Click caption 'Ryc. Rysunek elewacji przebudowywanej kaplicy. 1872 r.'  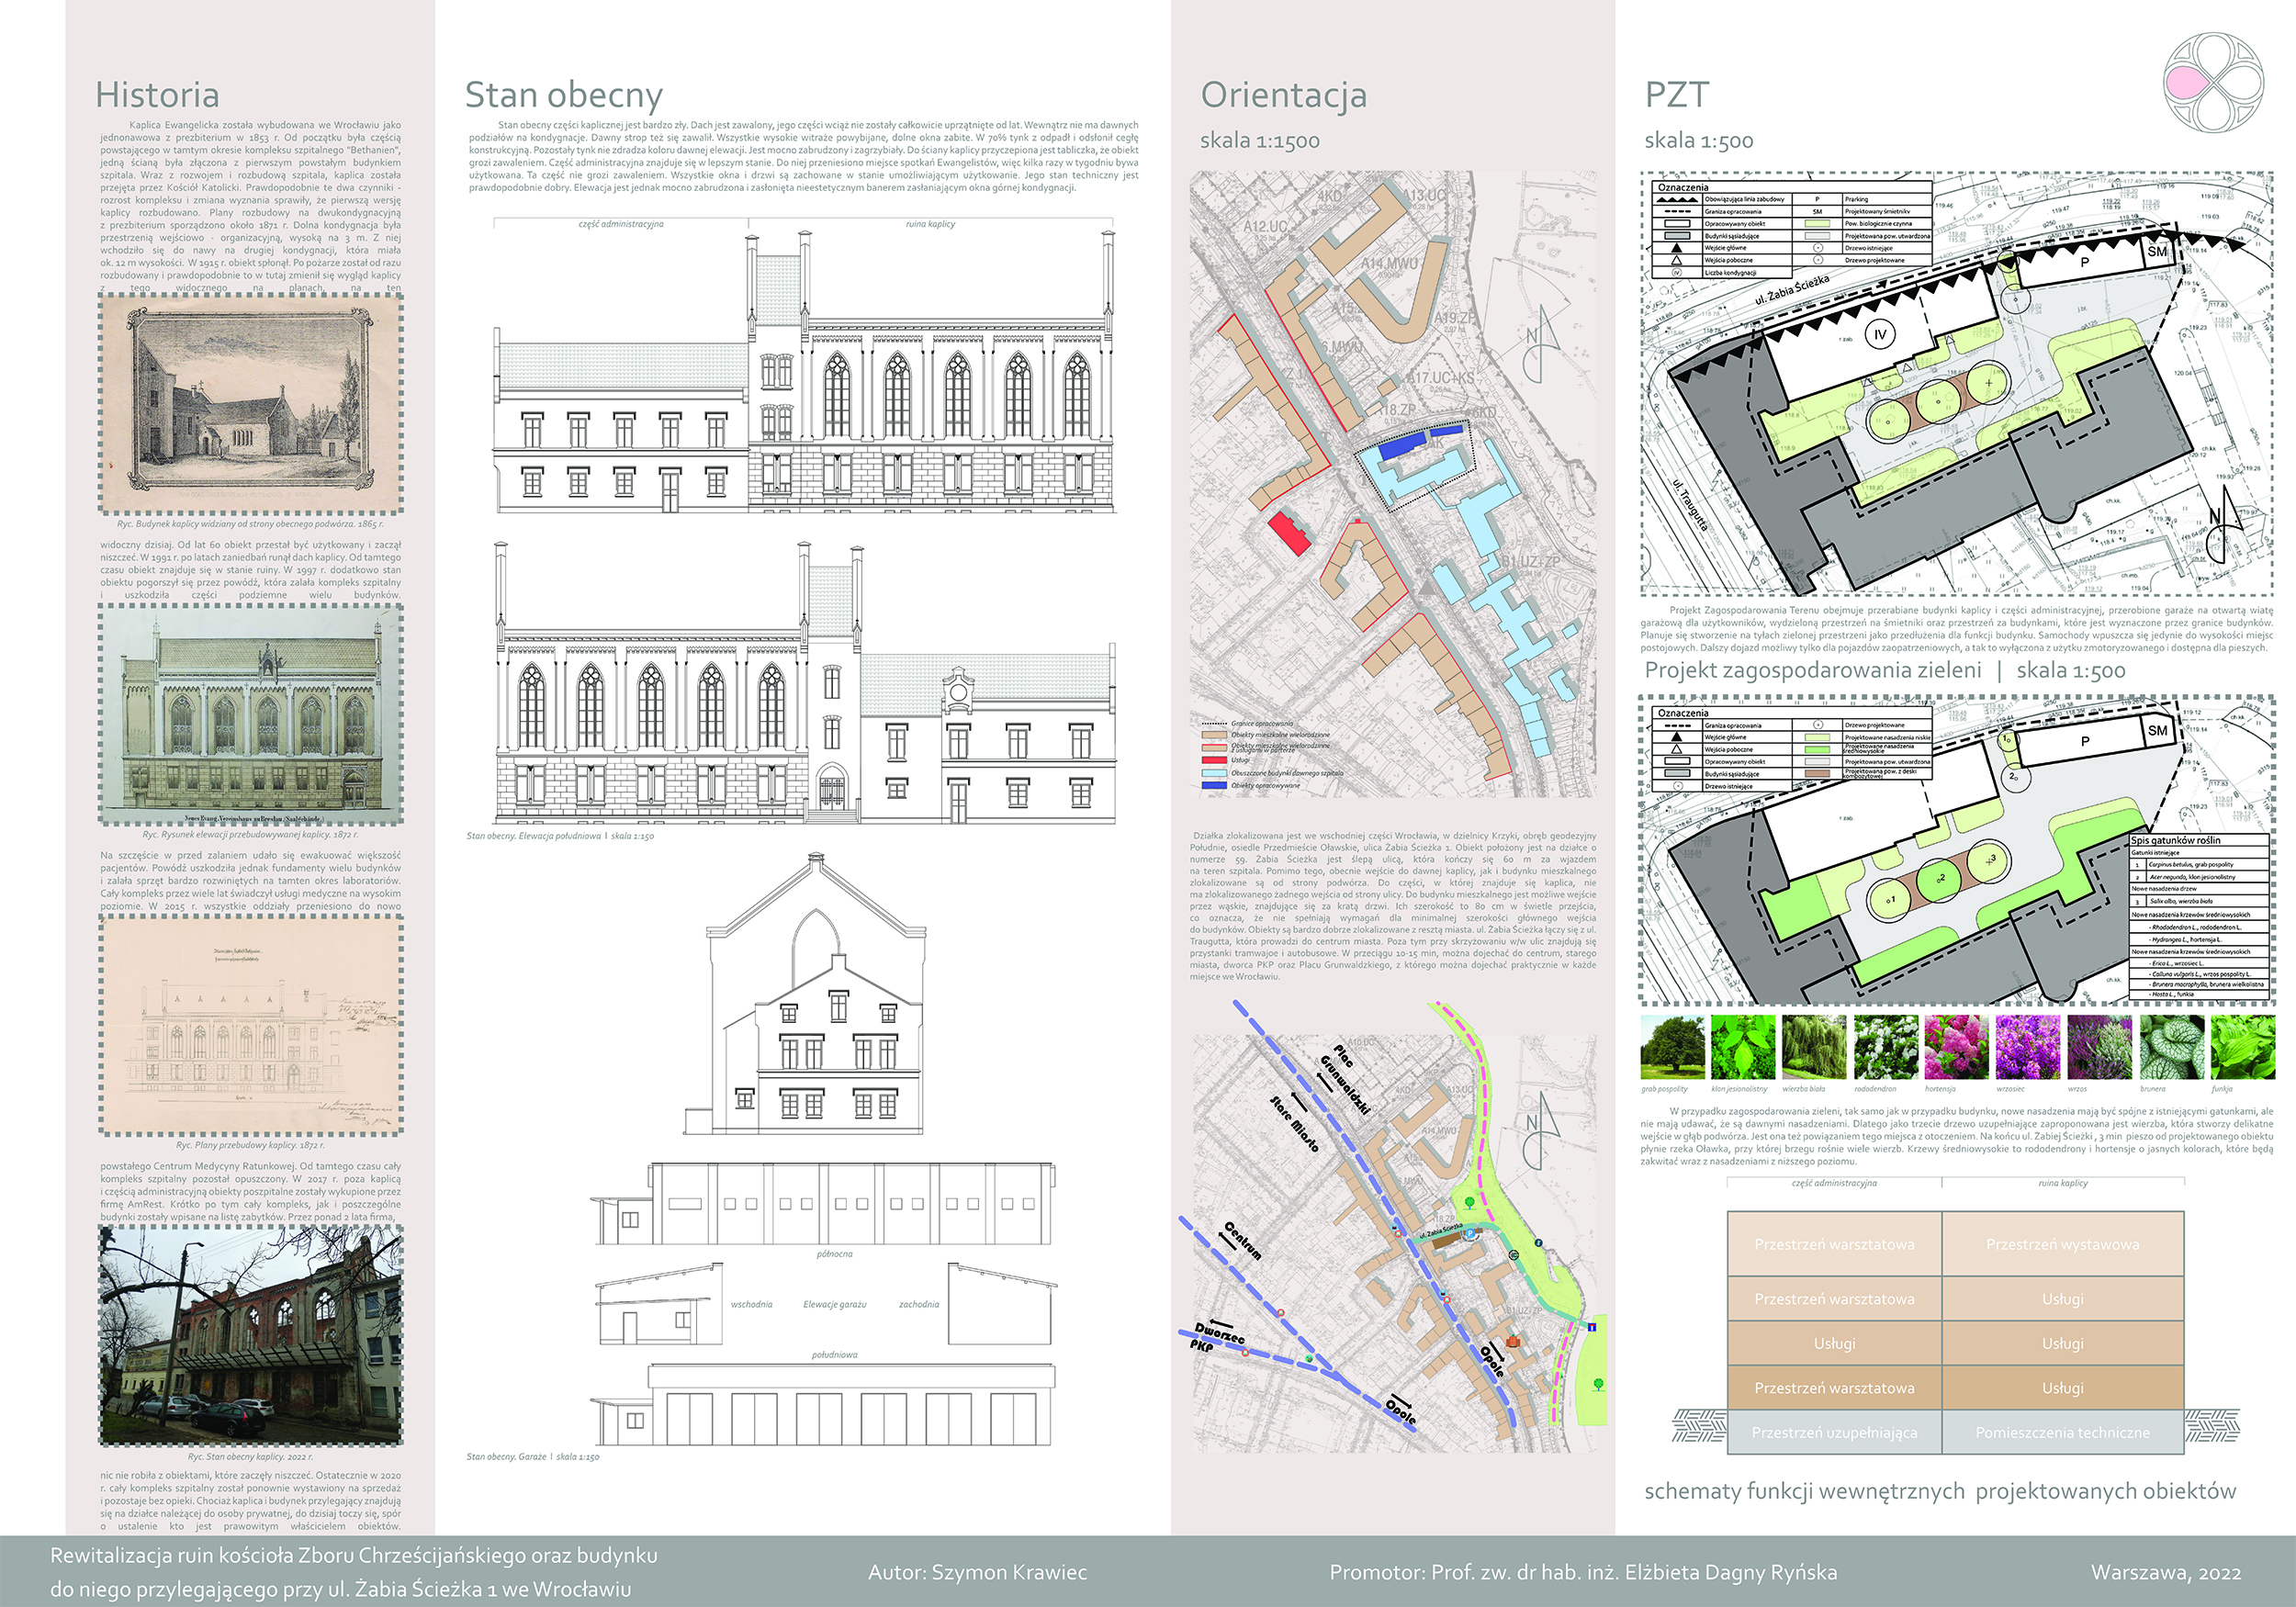coord(250,834)
